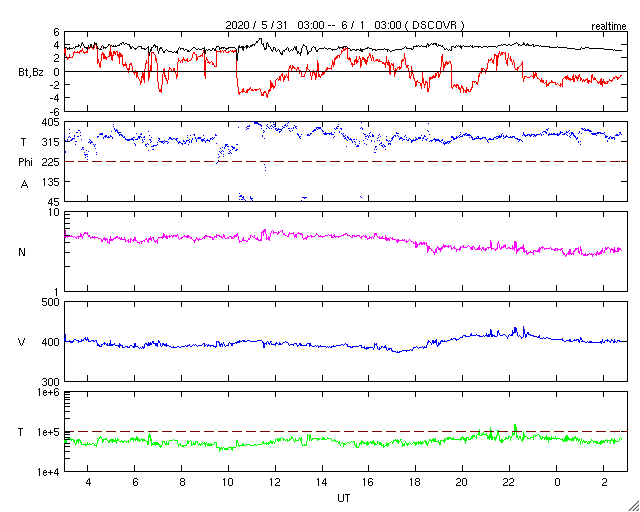Click the window resize grip at bottom right

634,506
